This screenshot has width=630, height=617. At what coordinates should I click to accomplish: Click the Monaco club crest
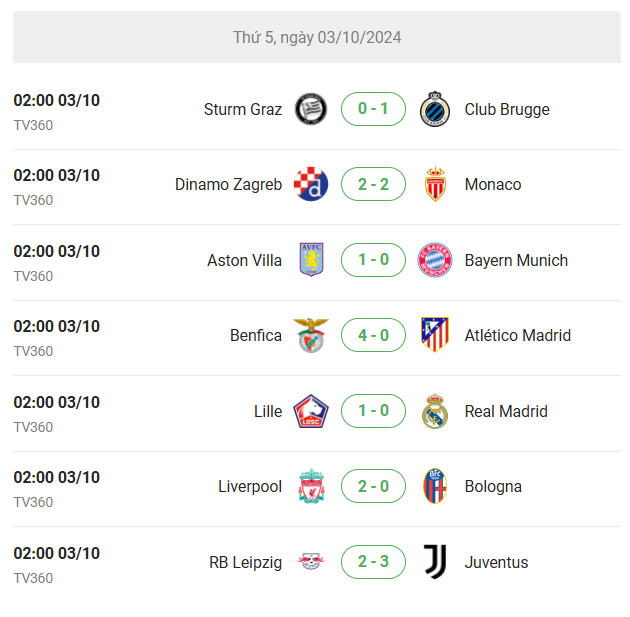[x=435, y=184]
